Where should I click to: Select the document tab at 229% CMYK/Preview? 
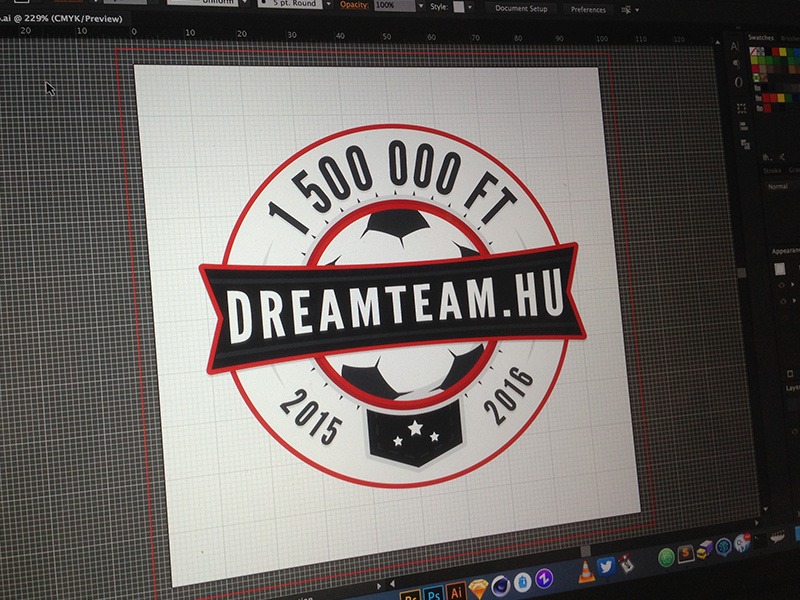64,18
